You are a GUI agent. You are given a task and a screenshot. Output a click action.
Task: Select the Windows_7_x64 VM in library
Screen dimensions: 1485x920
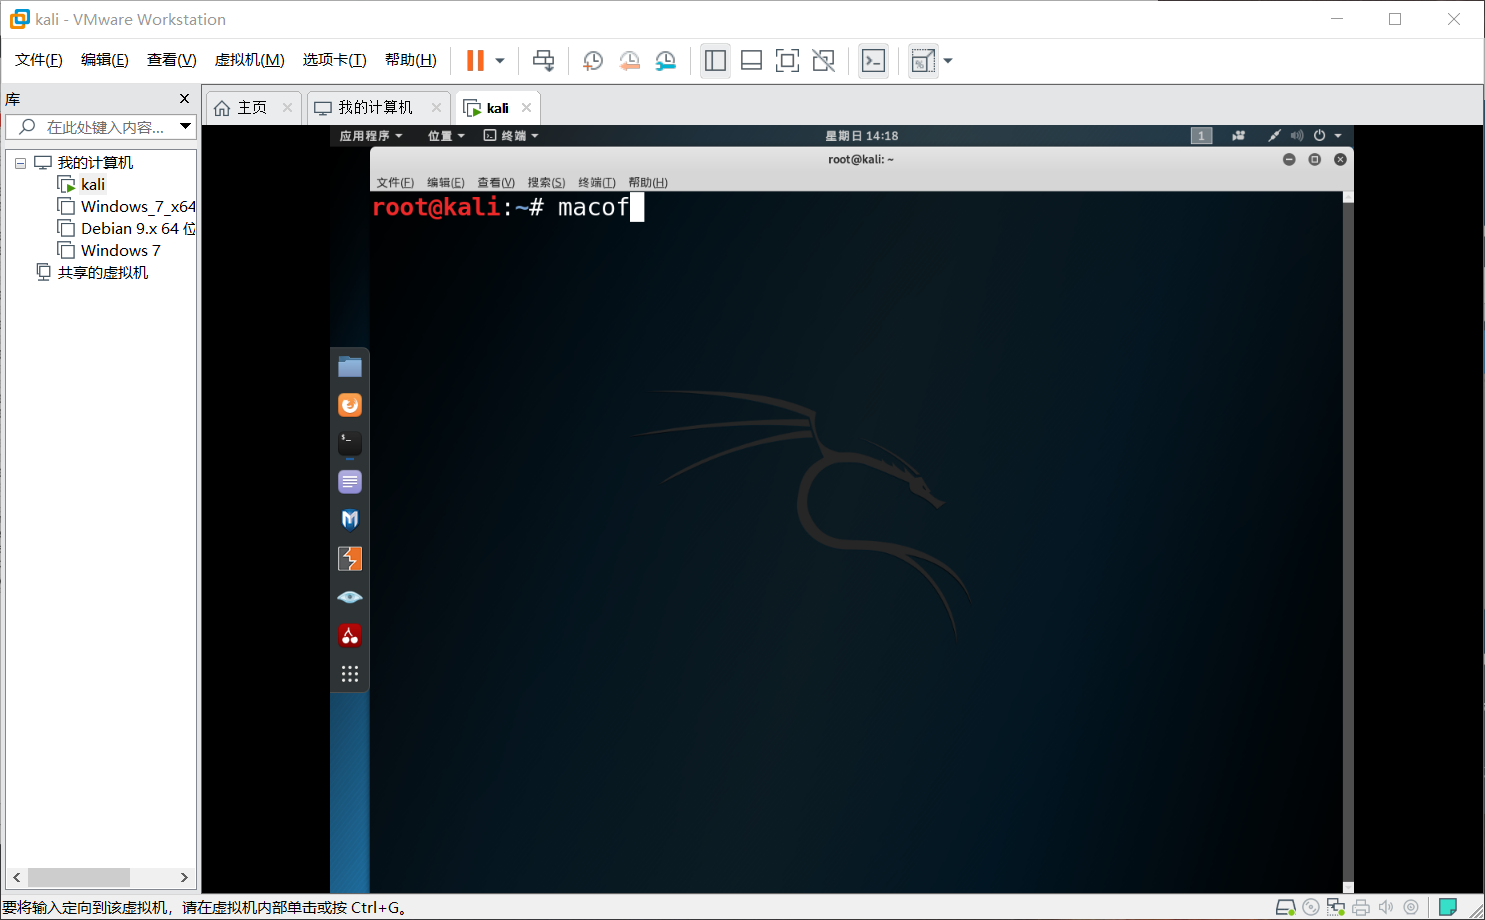point(138,207)
